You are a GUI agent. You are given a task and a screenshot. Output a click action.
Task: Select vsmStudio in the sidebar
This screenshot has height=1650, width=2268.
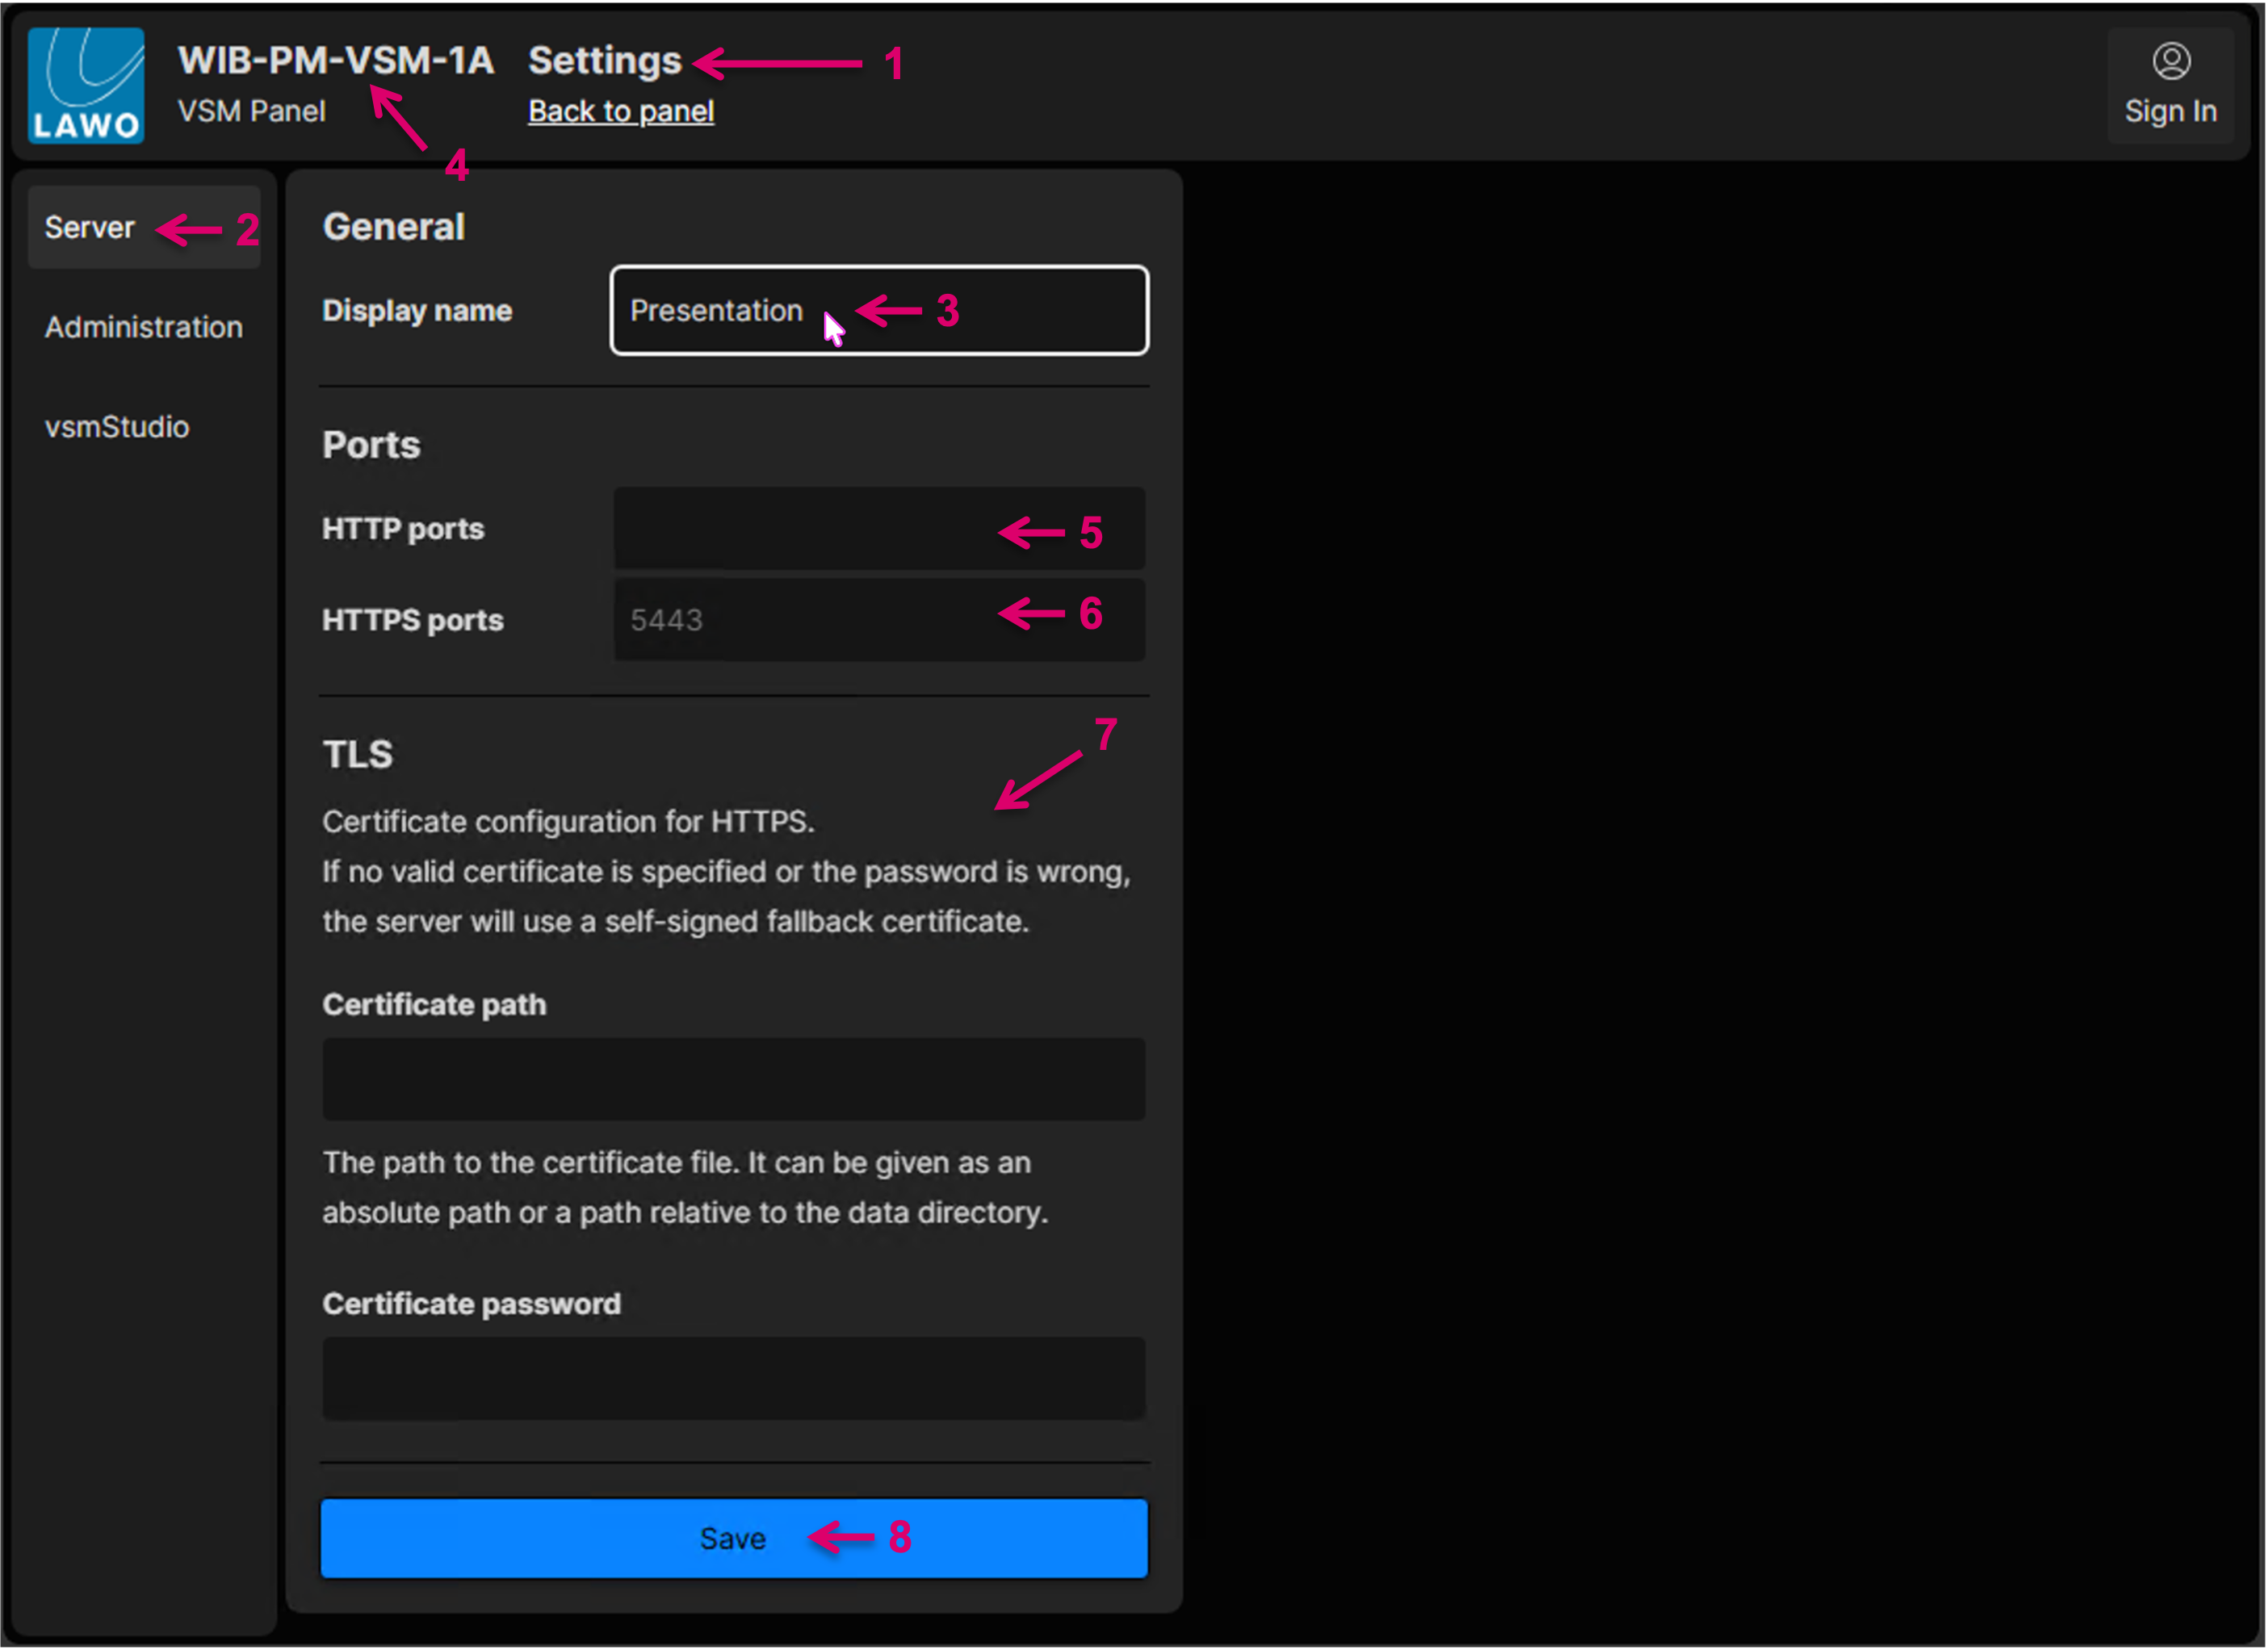[x=117, y=427]
